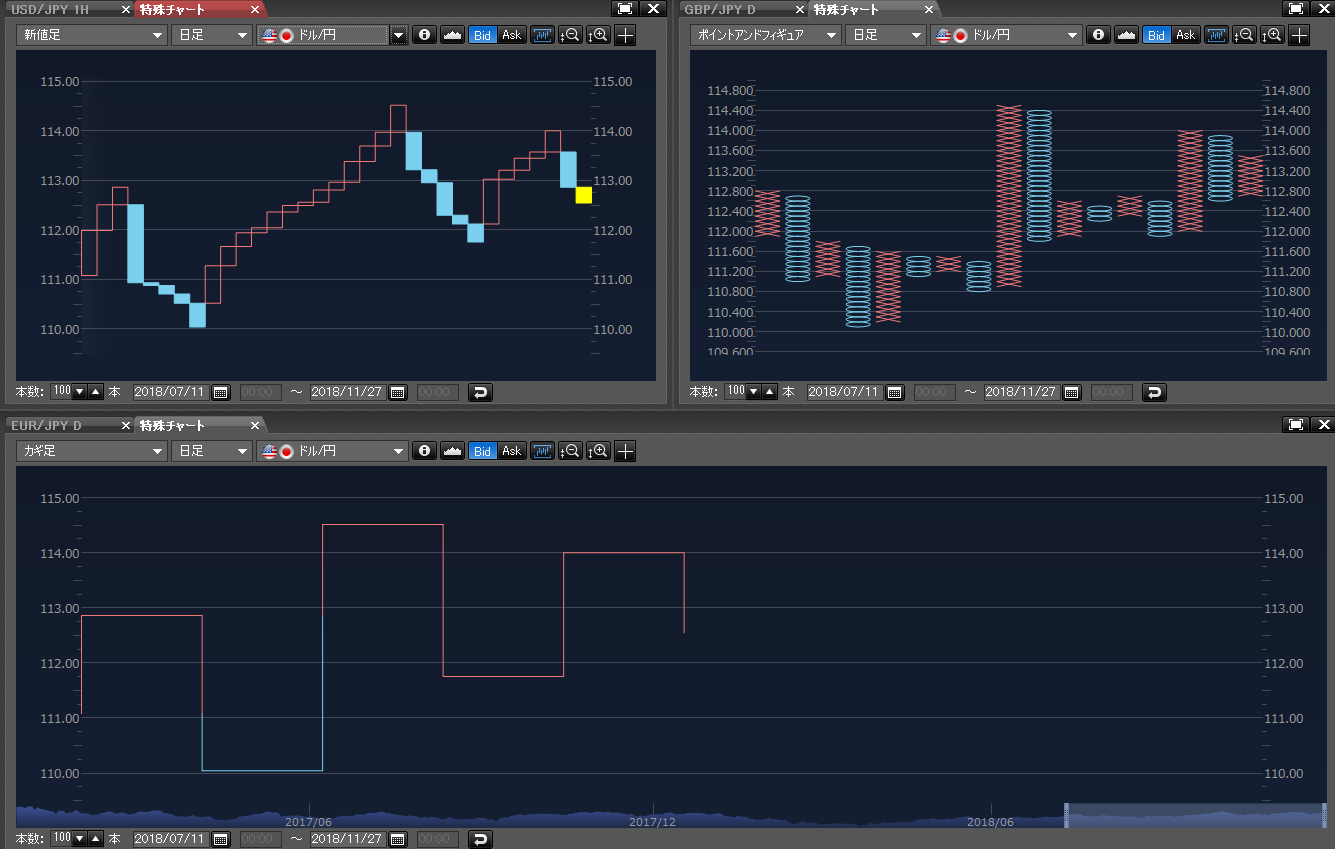
Task: Select Ask price in ポイントアンドフィギュア panel
Action: pos(1185,35)
